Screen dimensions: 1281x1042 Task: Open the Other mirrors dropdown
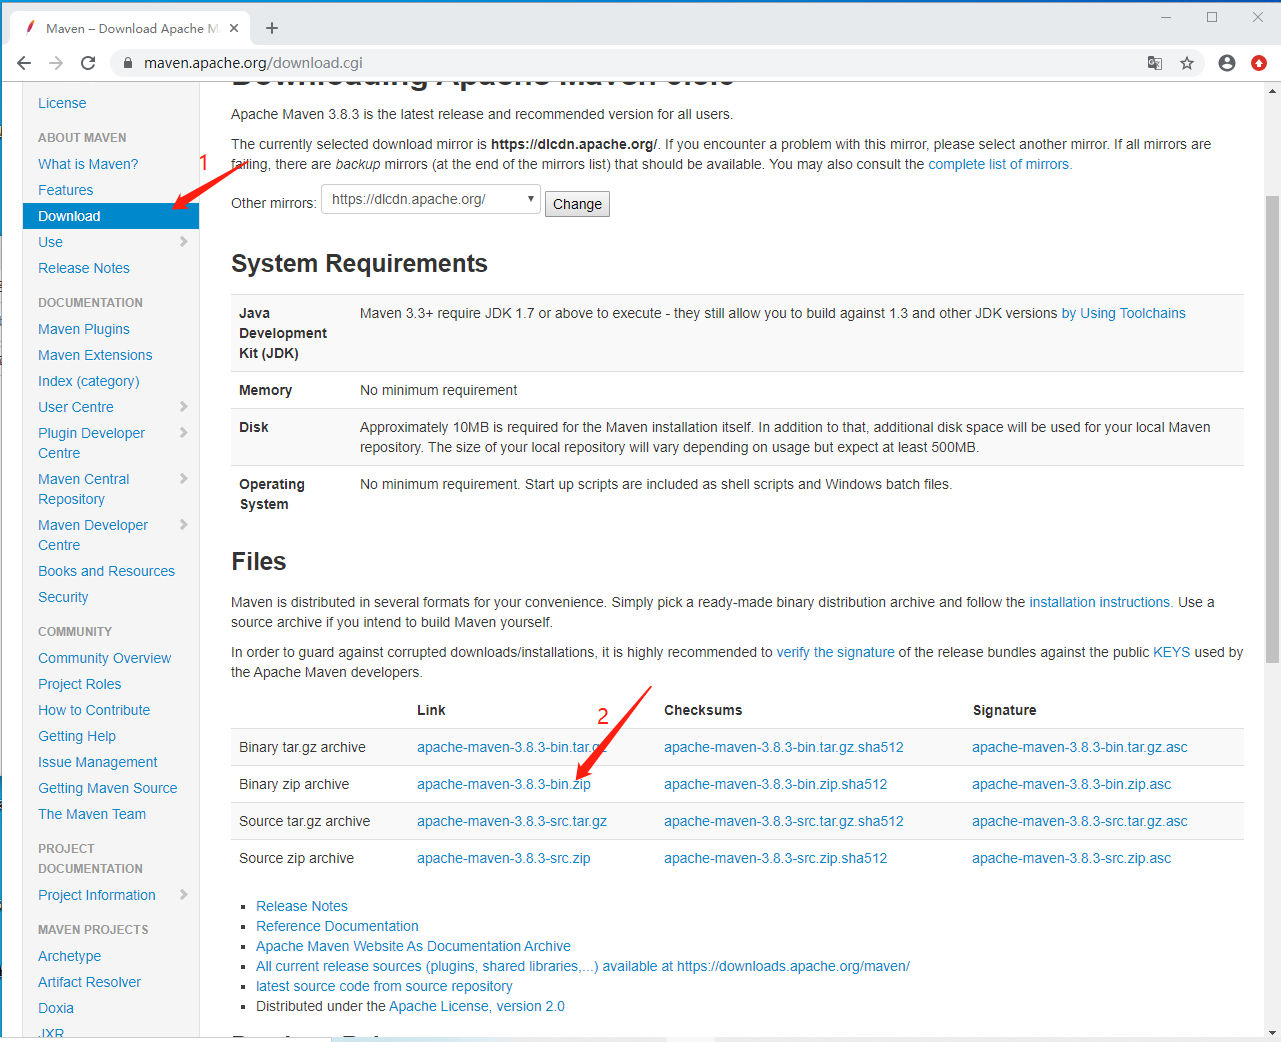pyautogui.click(x=431, y=200)
